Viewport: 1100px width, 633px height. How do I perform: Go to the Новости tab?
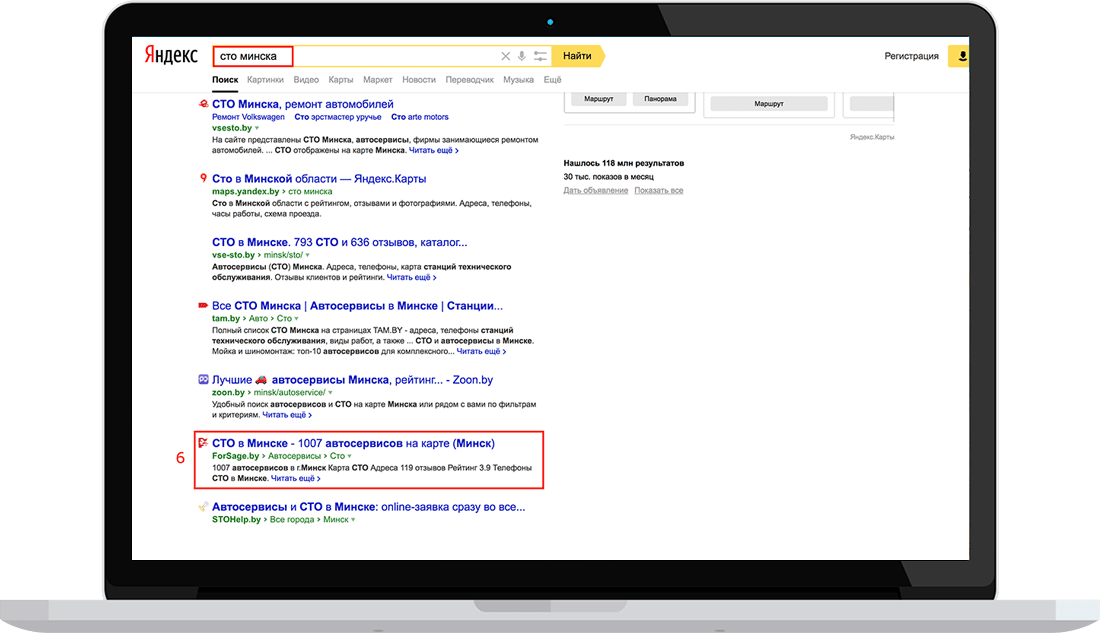tap(419, 80)
